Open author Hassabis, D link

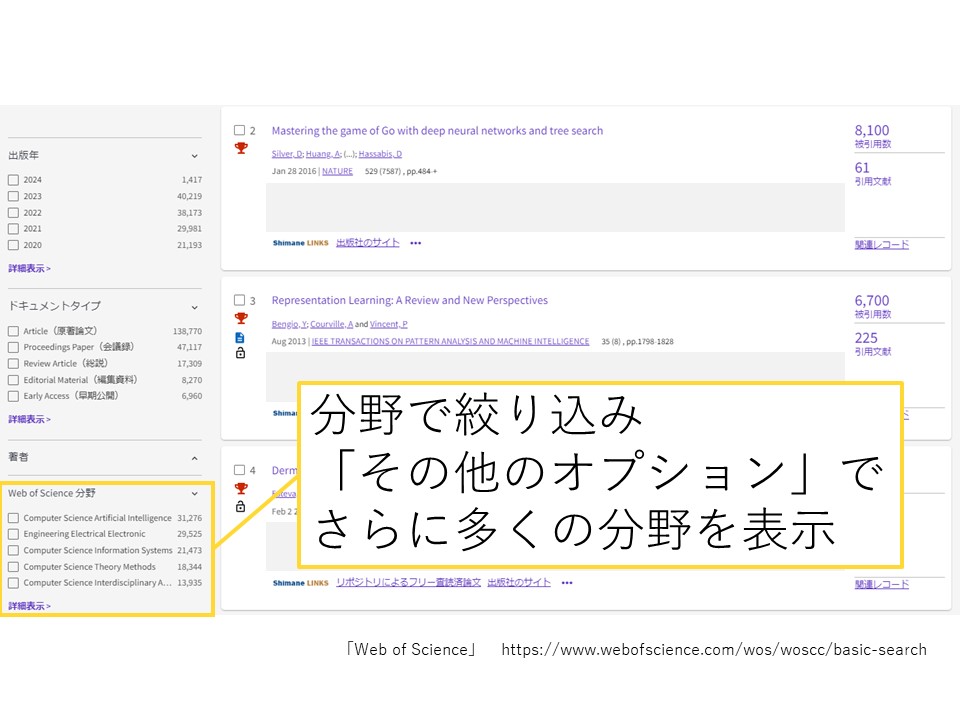[380, 154]
